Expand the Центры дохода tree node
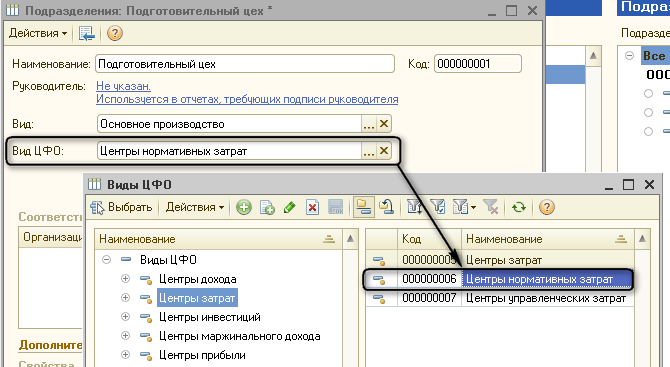The image size is (670, 367). pyautogui.click(x=125, y=279)
